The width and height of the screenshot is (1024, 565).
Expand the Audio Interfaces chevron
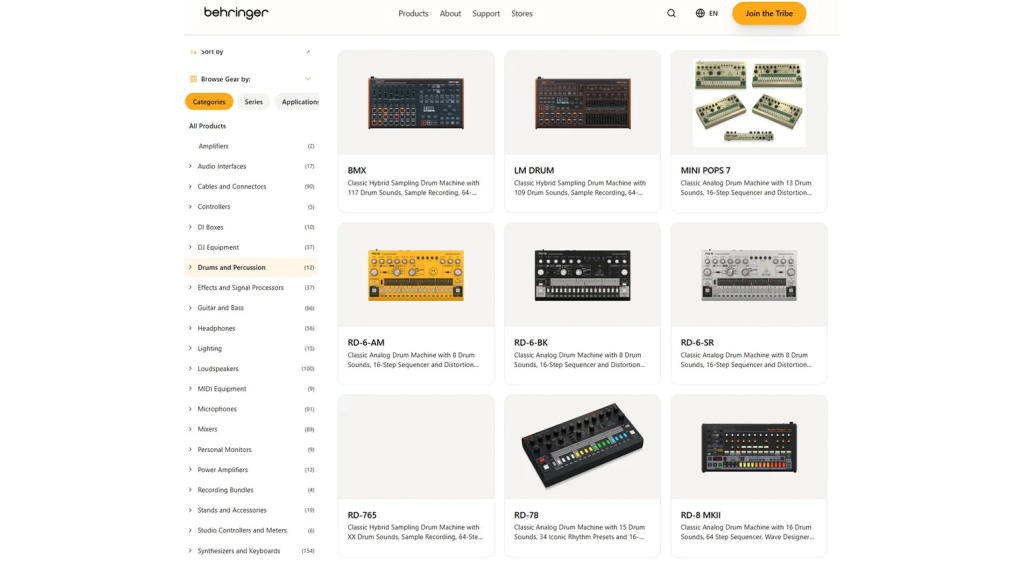tap(190, 166)
